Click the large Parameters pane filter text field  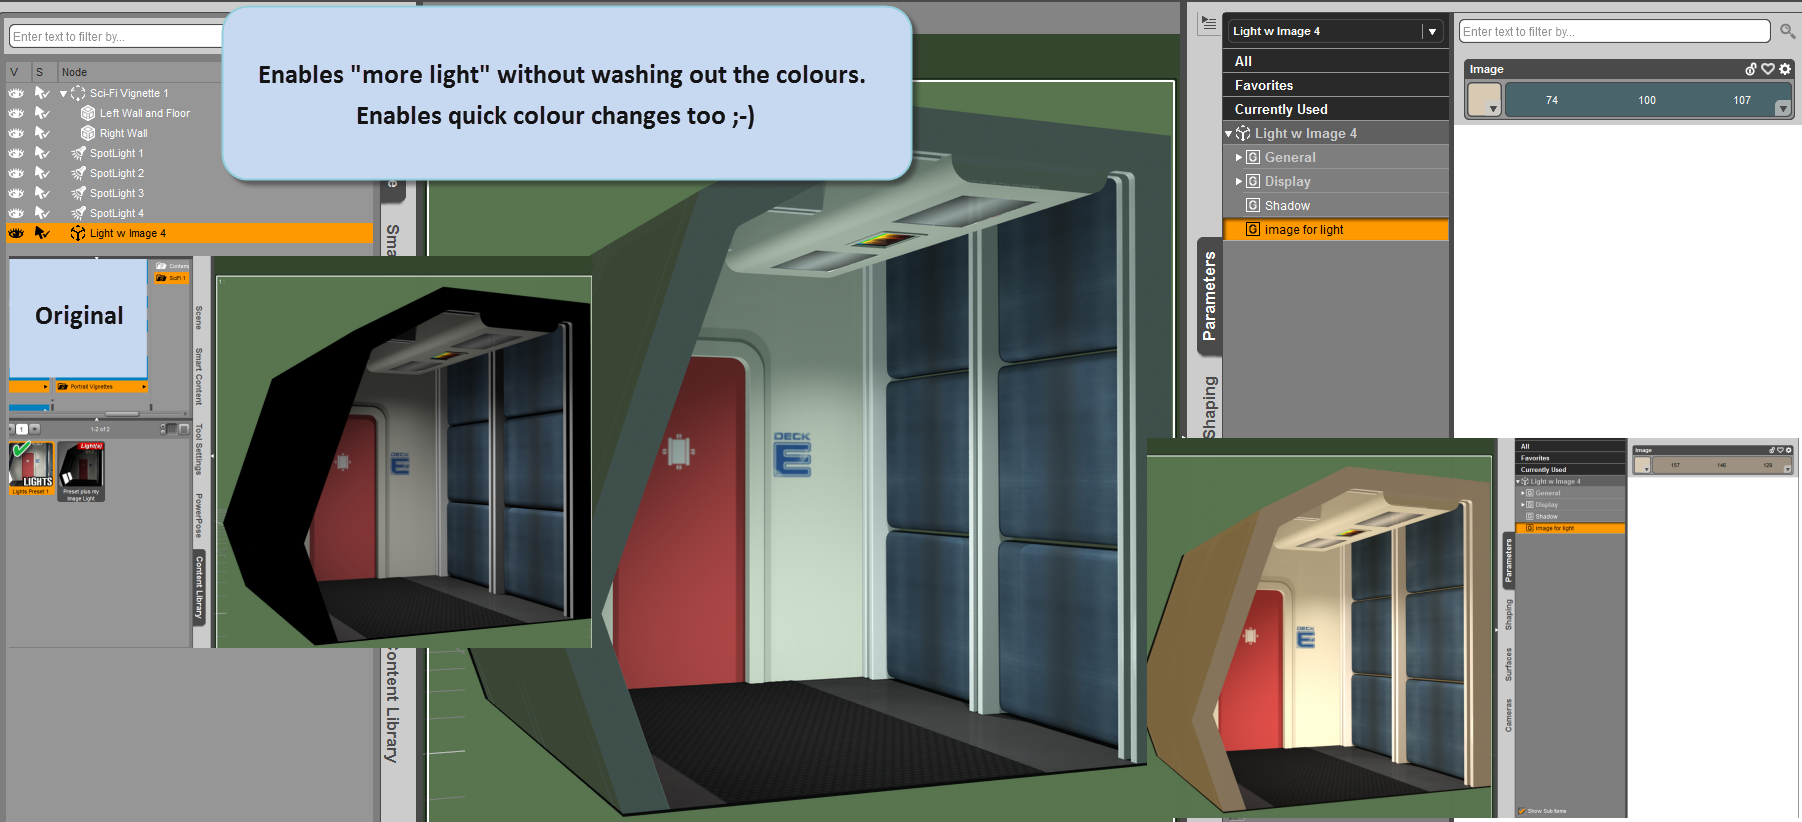[x=1614, y=32]
